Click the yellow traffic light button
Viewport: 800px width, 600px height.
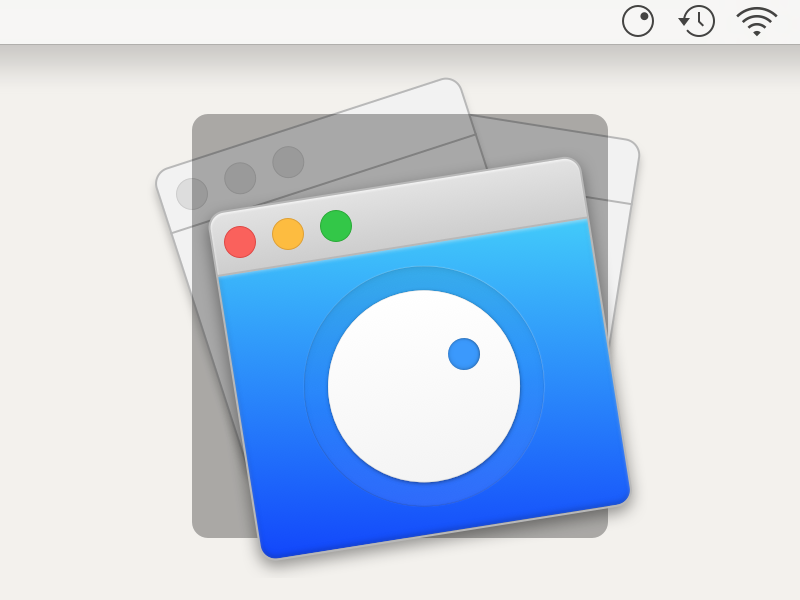coord(287,234)
